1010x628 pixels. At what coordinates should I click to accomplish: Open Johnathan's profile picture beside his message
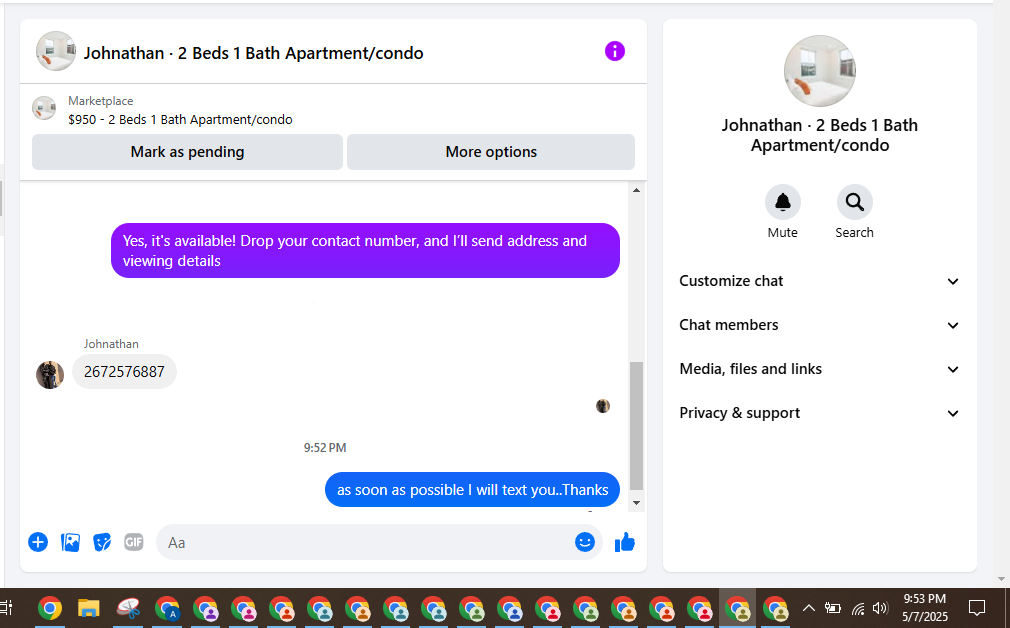click(50, 374)
